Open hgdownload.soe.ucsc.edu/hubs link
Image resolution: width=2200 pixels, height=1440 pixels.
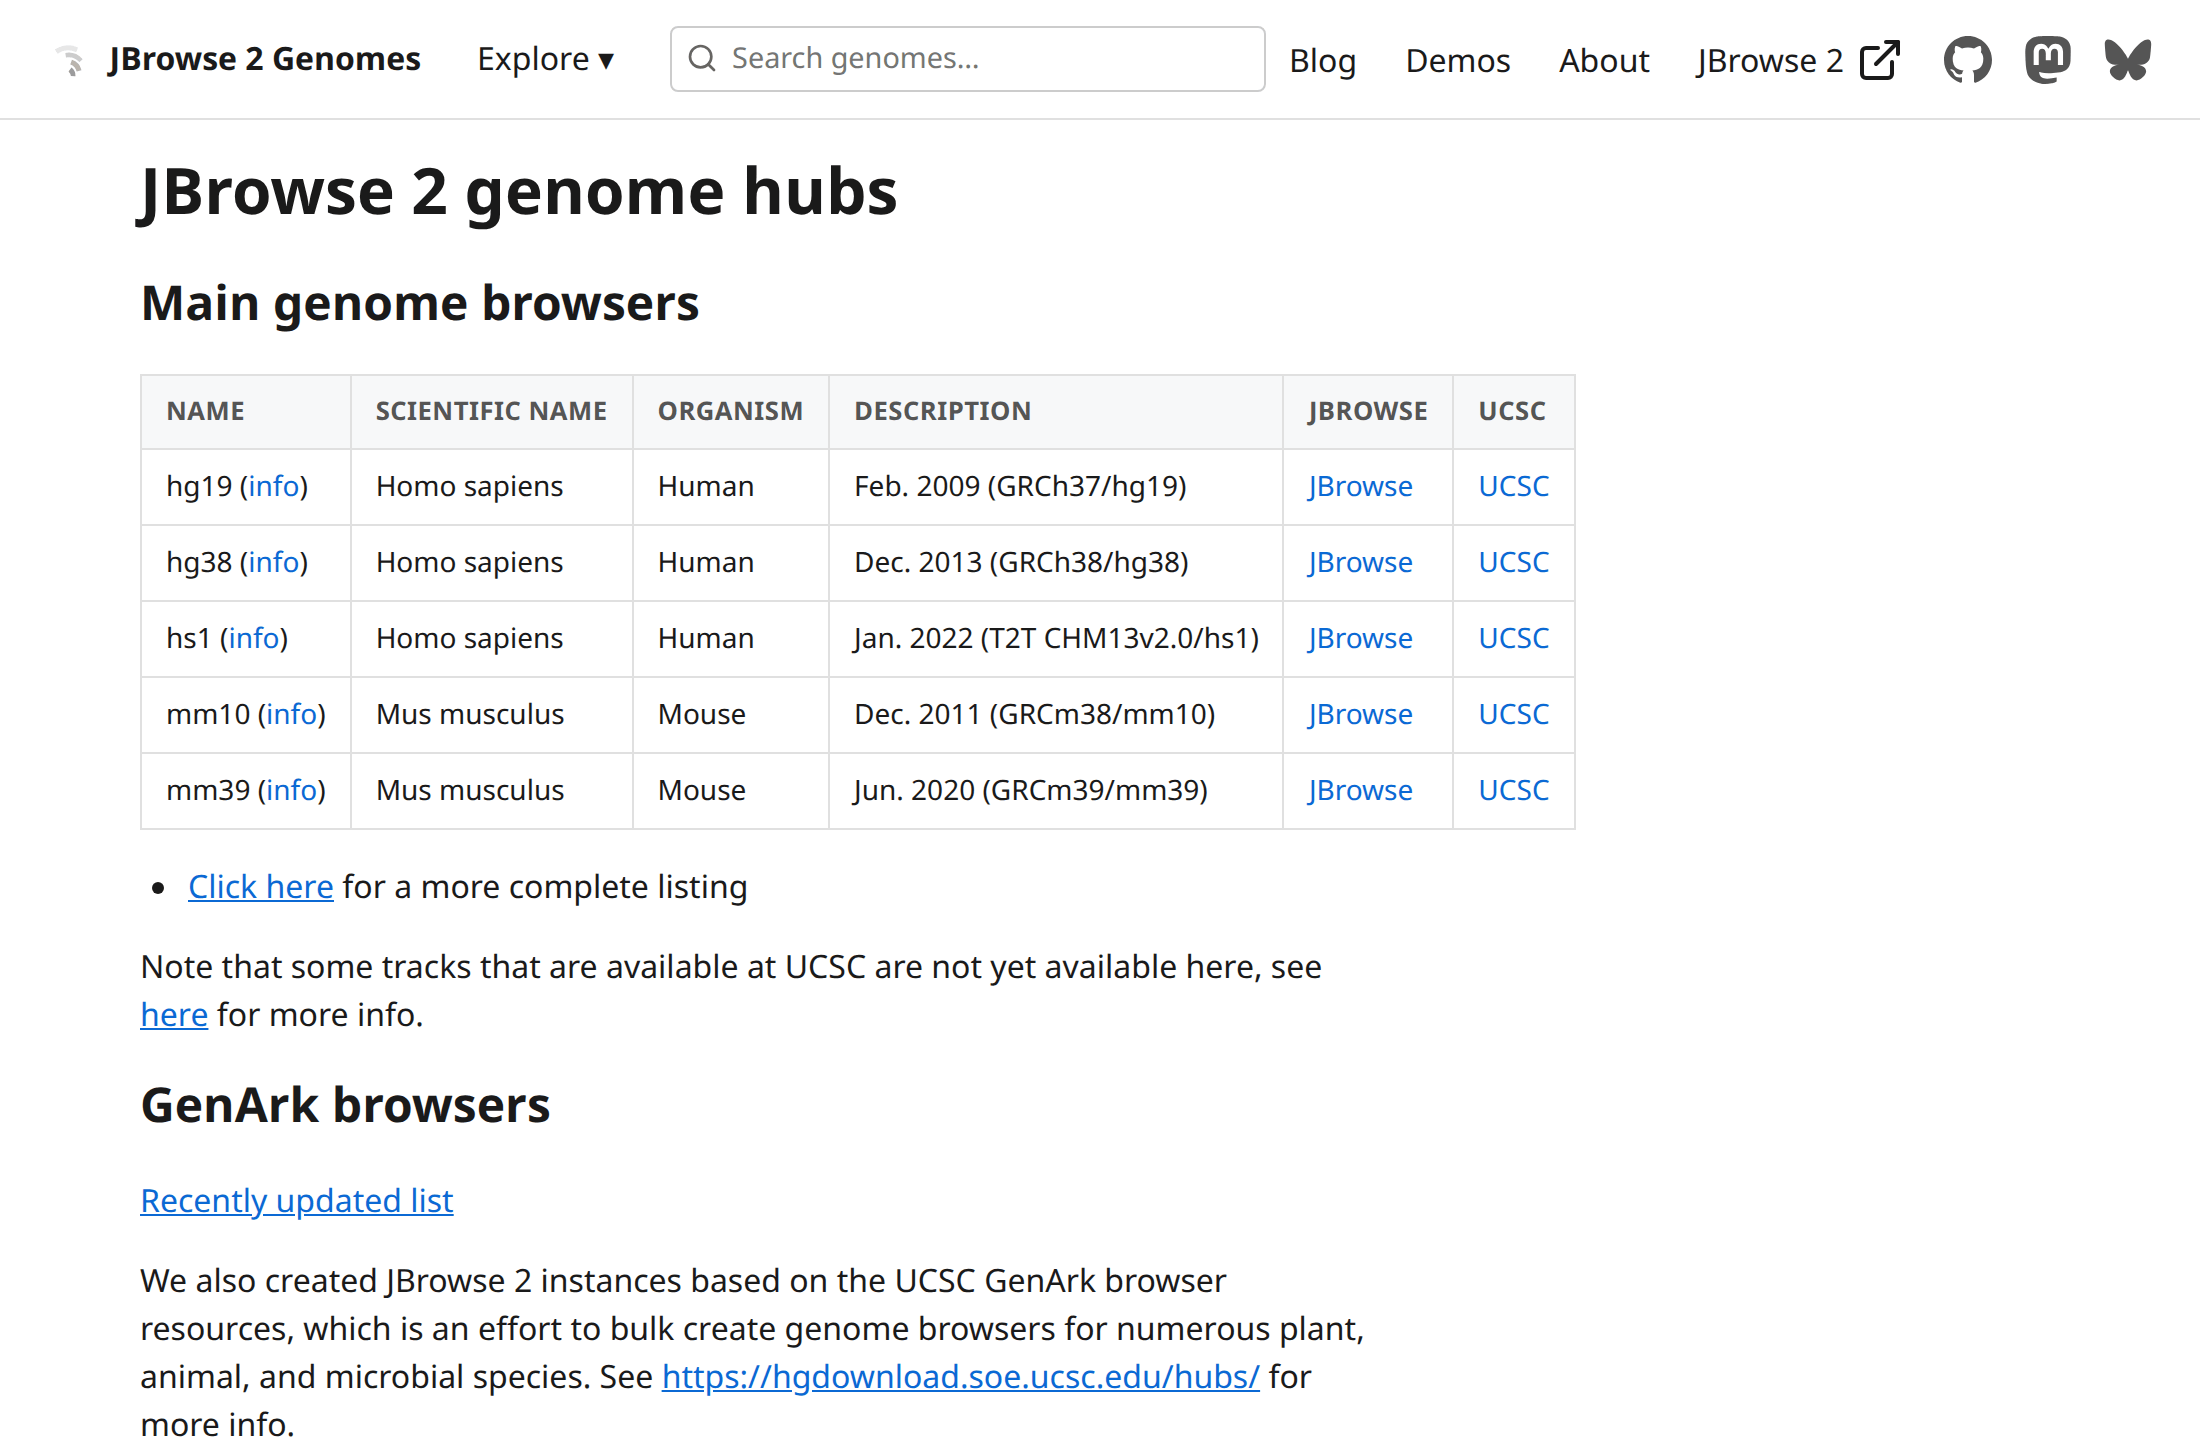(960, 1377)
